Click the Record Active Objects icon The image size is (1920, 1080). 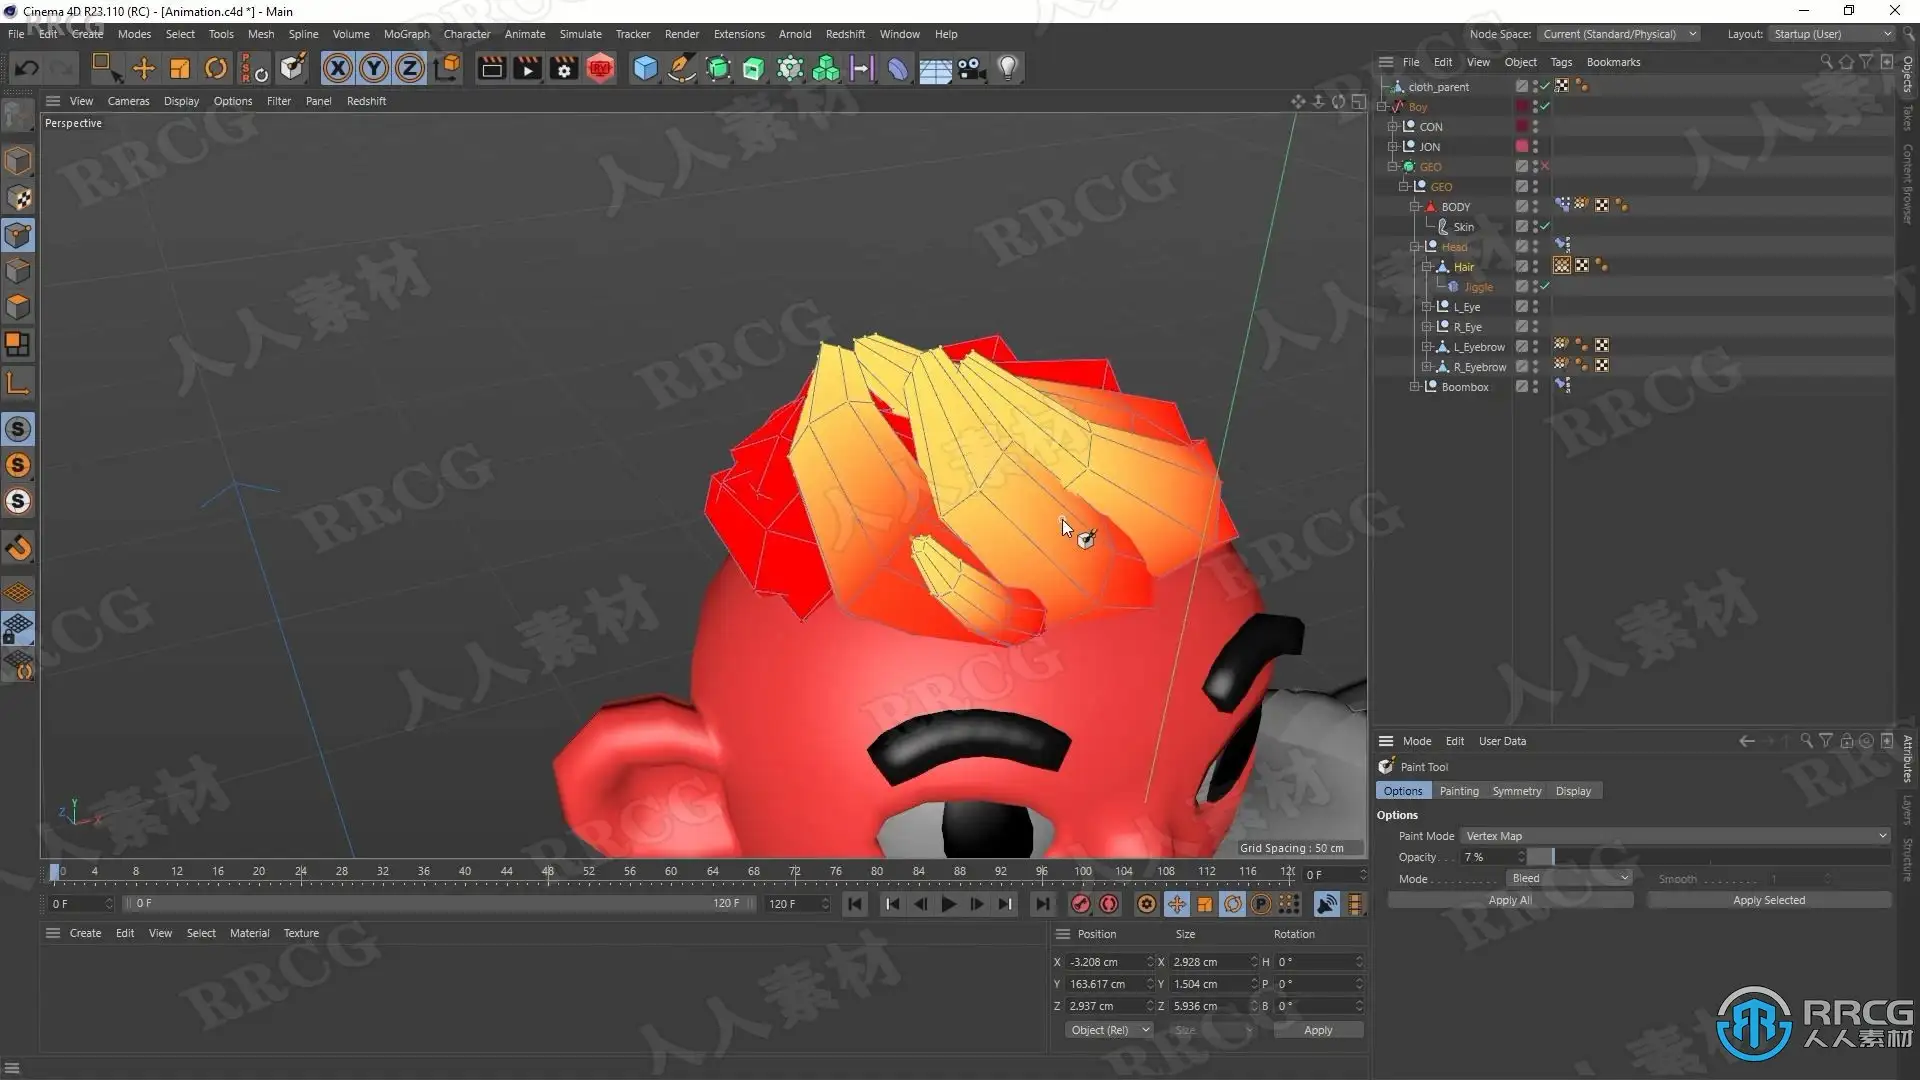click(x=1080, y=904)
